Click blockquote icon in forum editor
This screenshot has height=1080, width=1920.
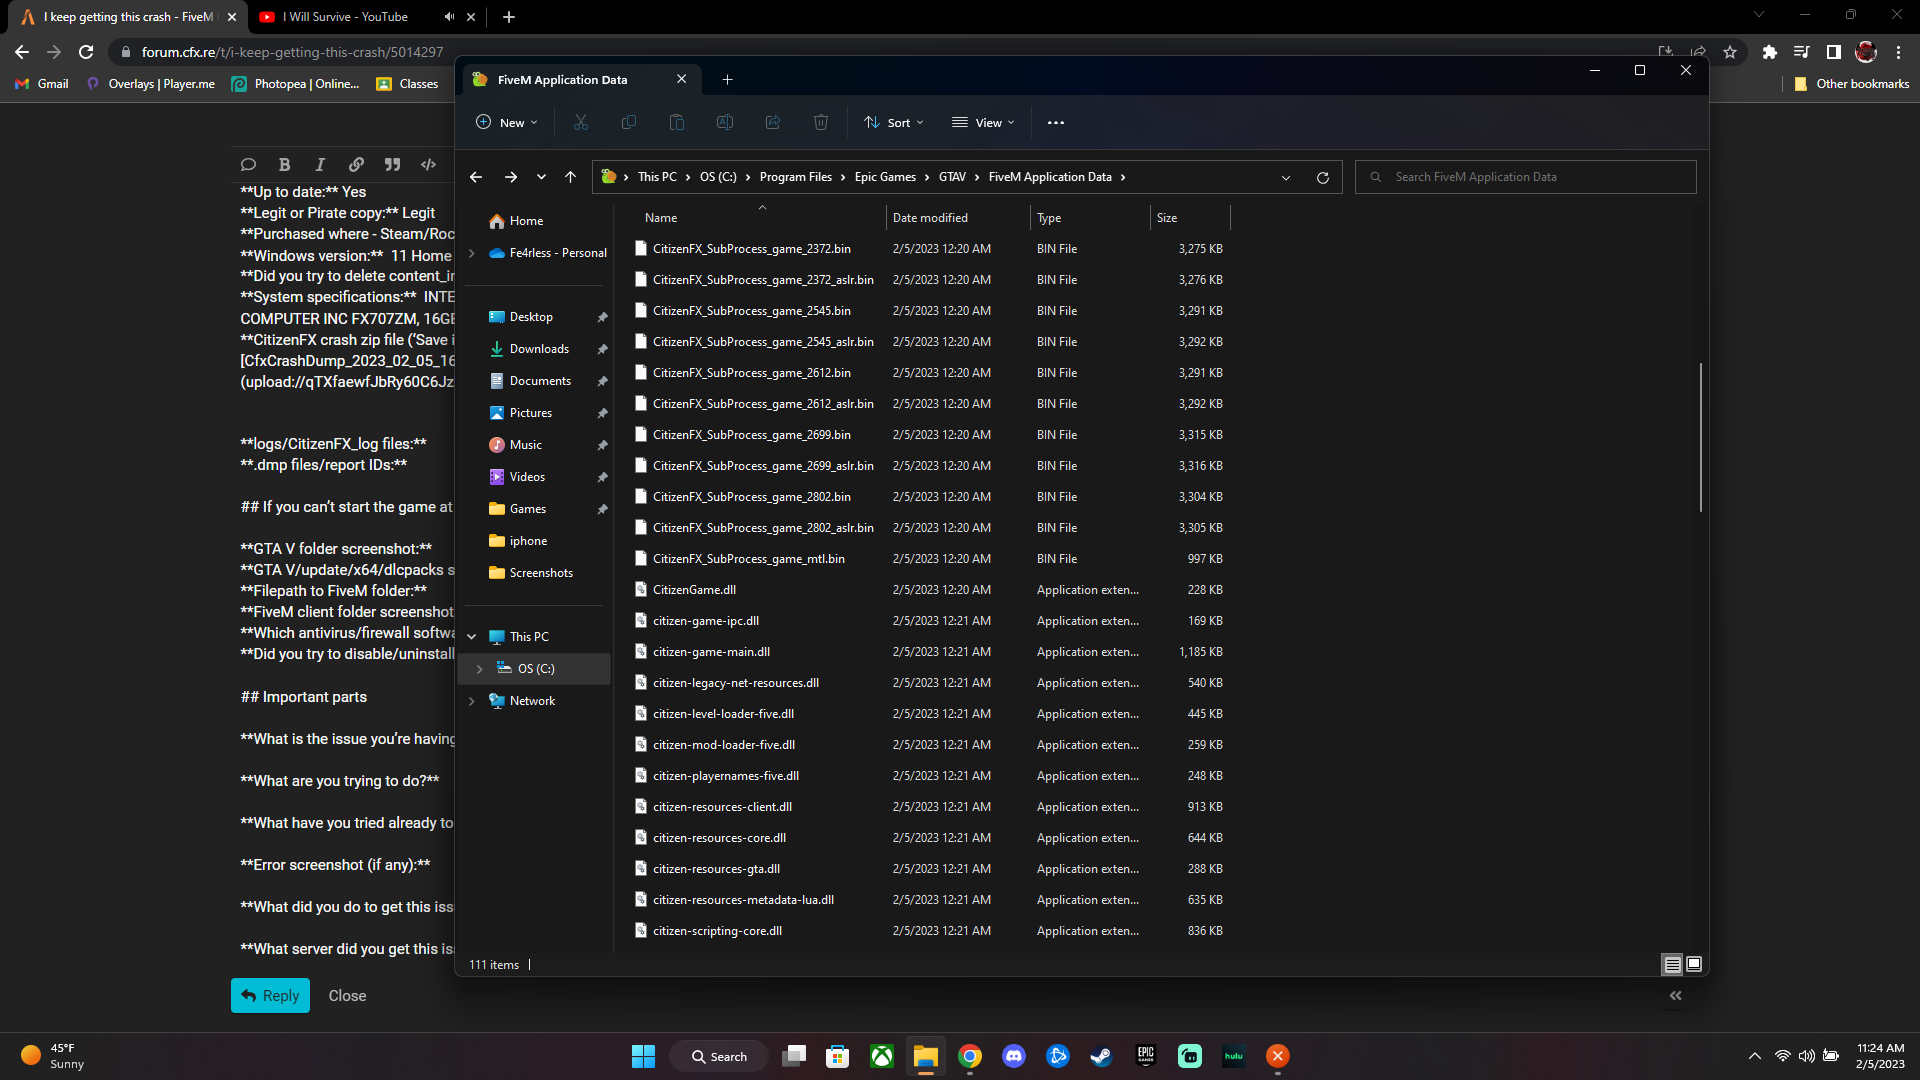[x=392, y=164]
